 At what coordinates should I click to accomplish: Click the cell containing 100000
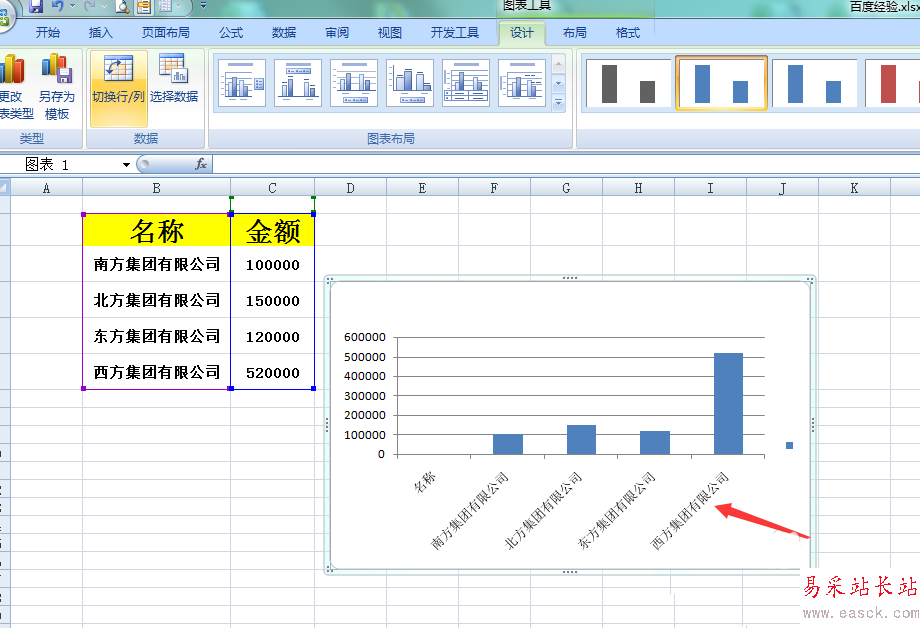click(x=273, y=265)
